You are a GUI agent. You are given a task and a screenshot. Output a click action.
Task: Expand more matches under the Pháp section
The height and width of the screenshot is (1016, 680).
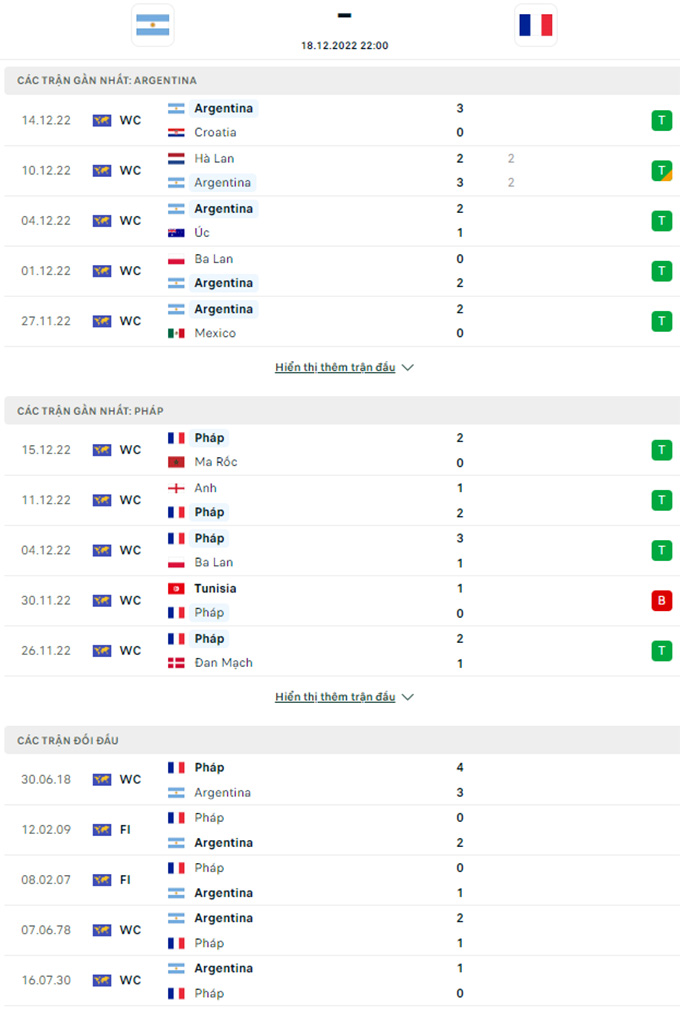click(x=335, y=696)
